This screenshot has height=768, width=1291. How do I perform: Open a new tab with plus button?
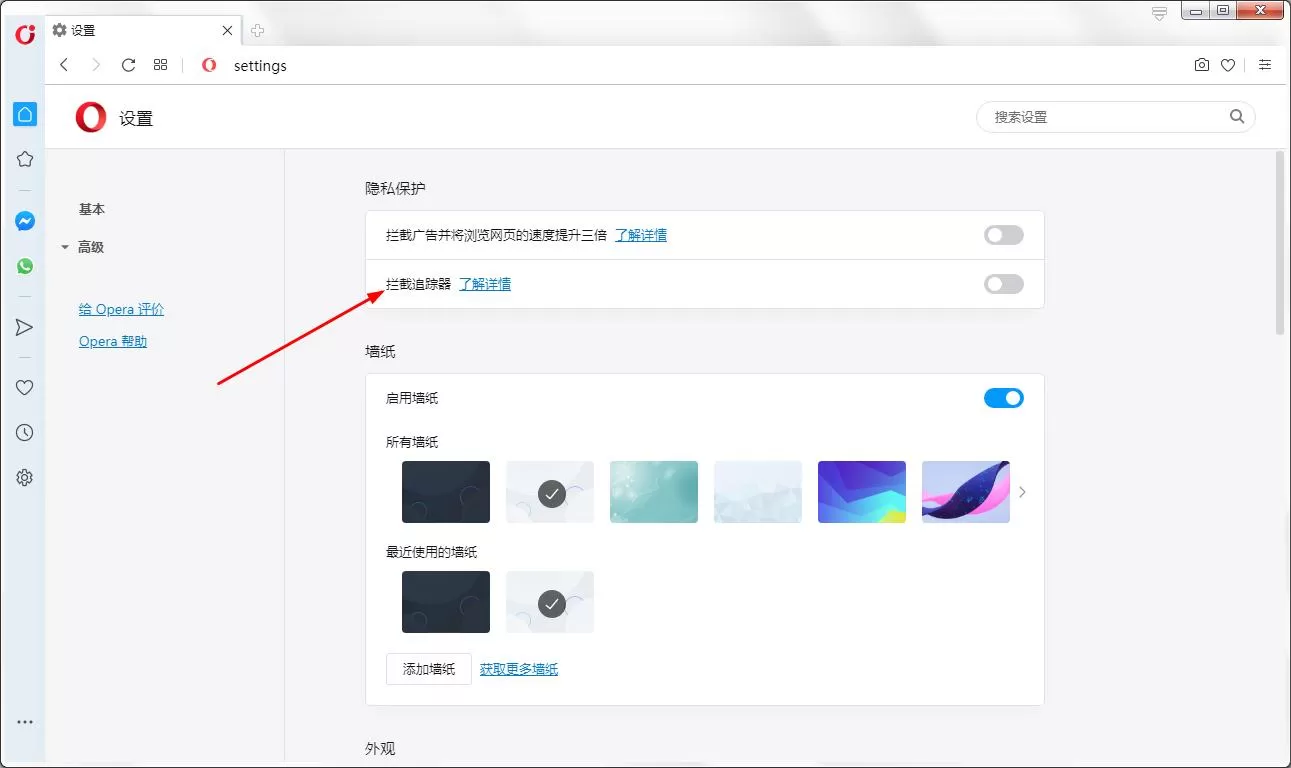pos(257,31)
